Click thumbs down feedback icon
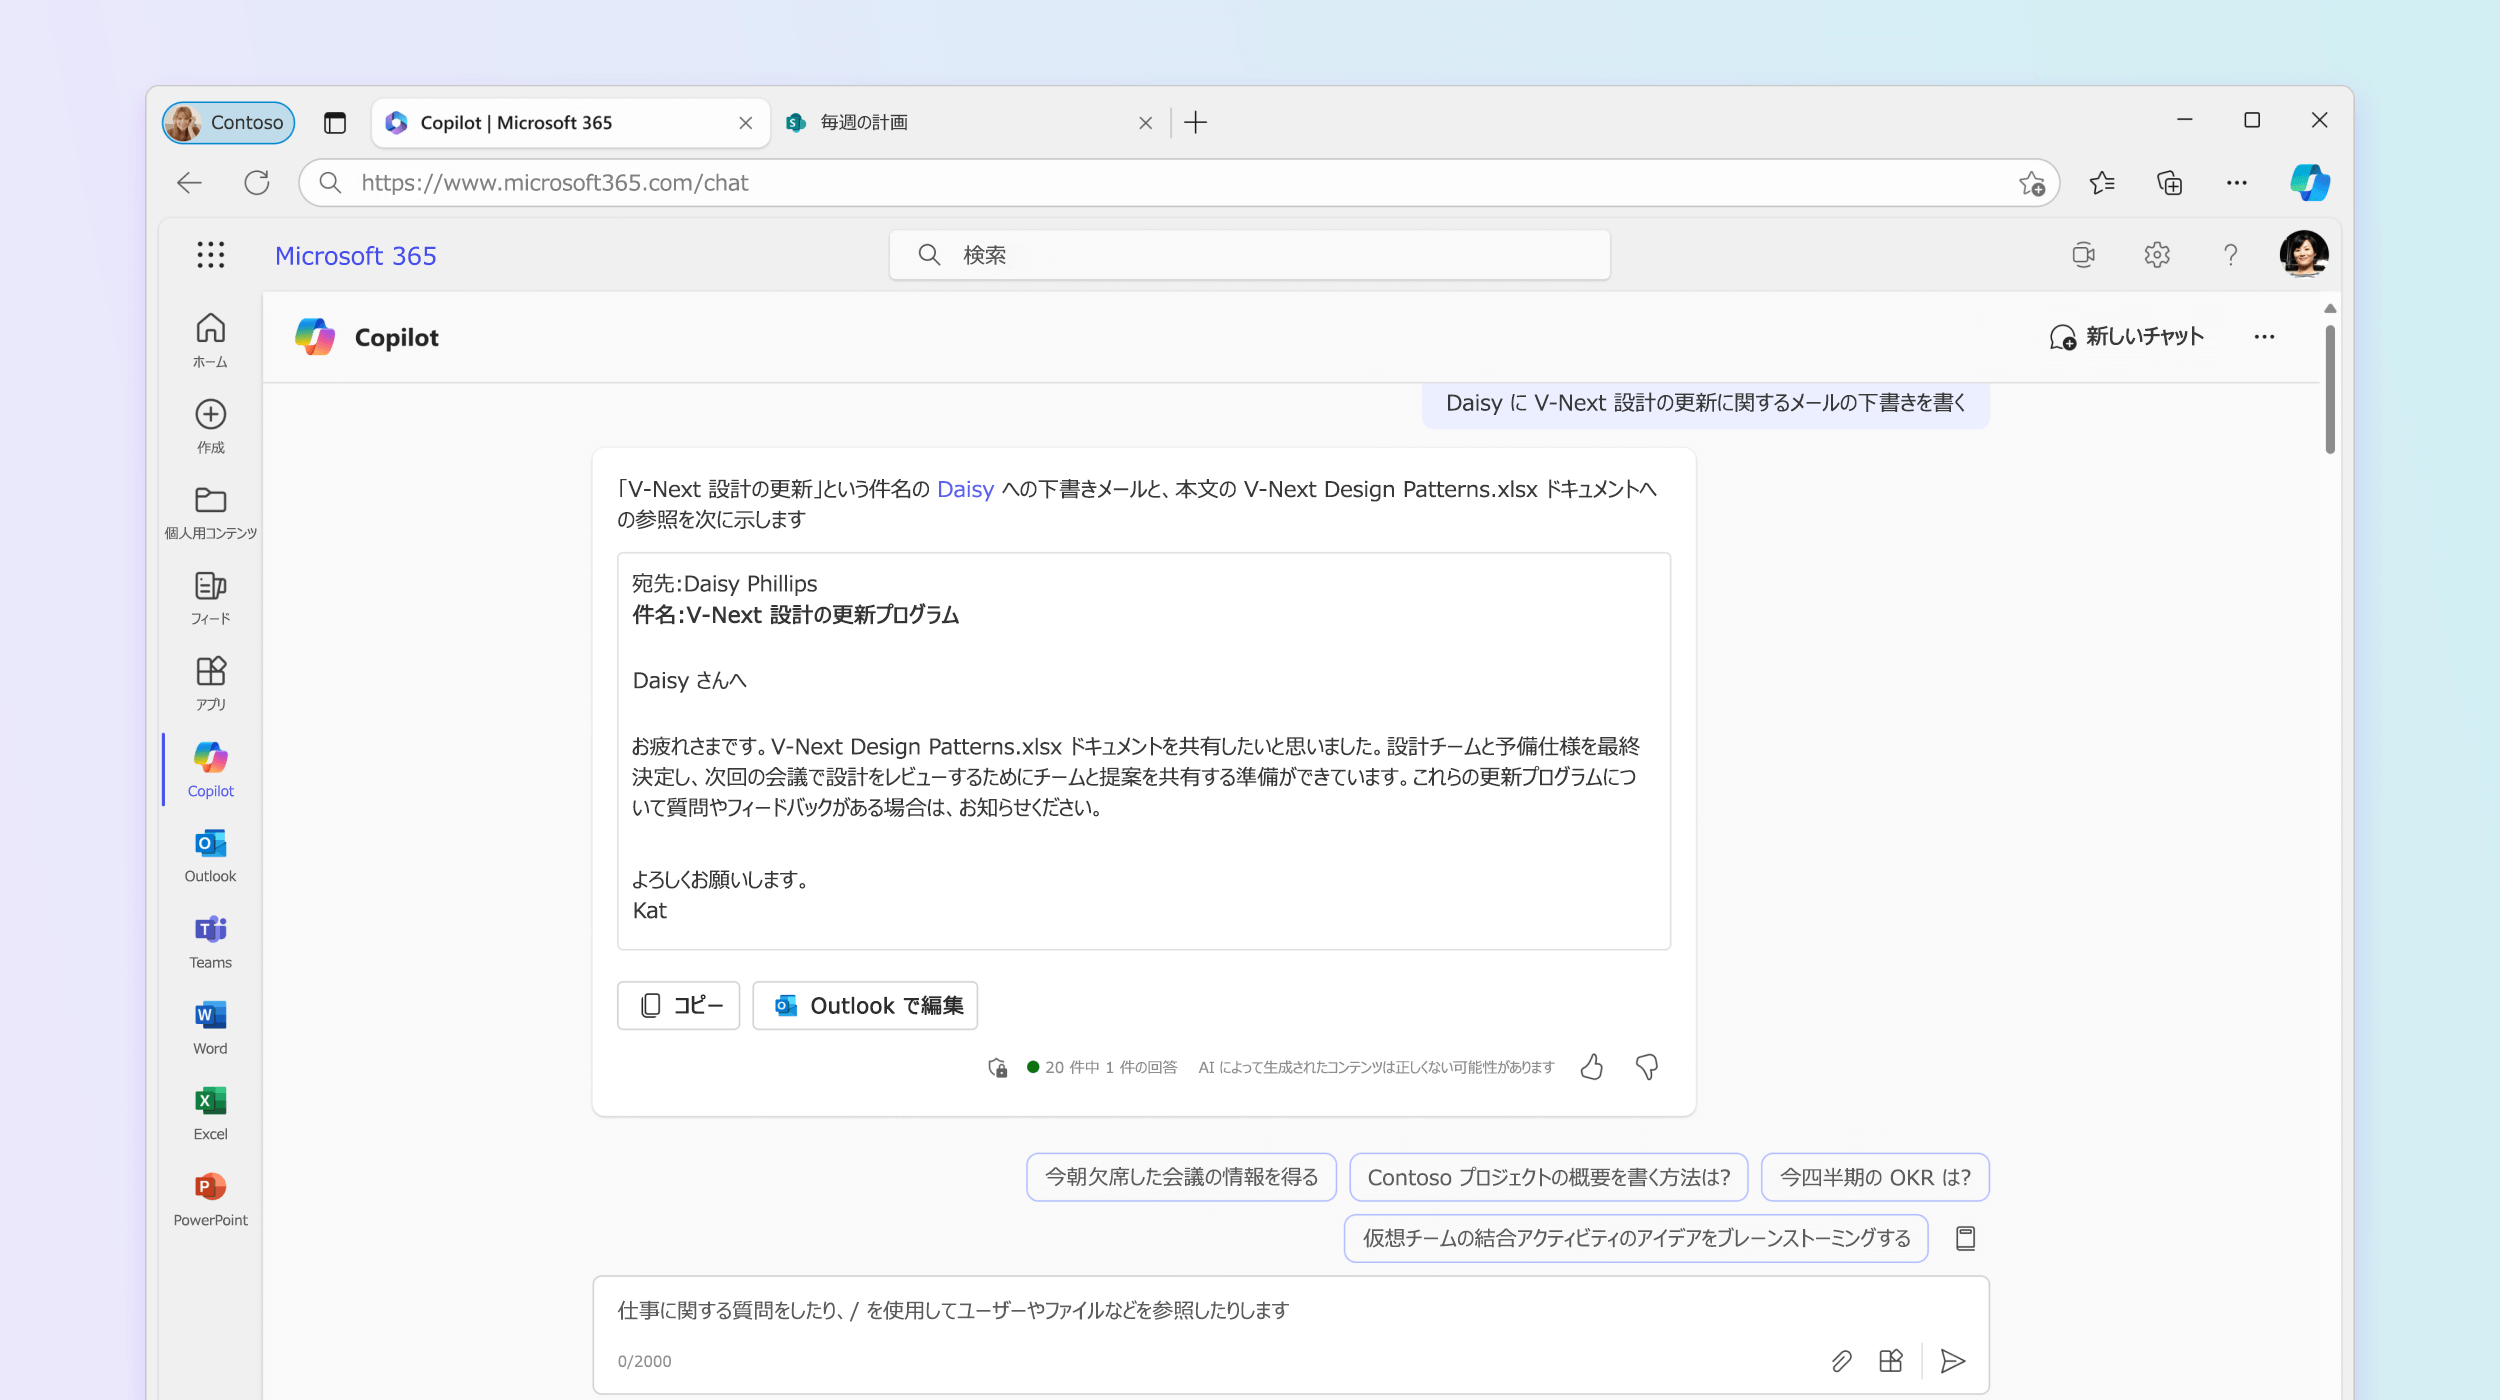Screen dimensions: 2500x1400 point(1645,1065)
